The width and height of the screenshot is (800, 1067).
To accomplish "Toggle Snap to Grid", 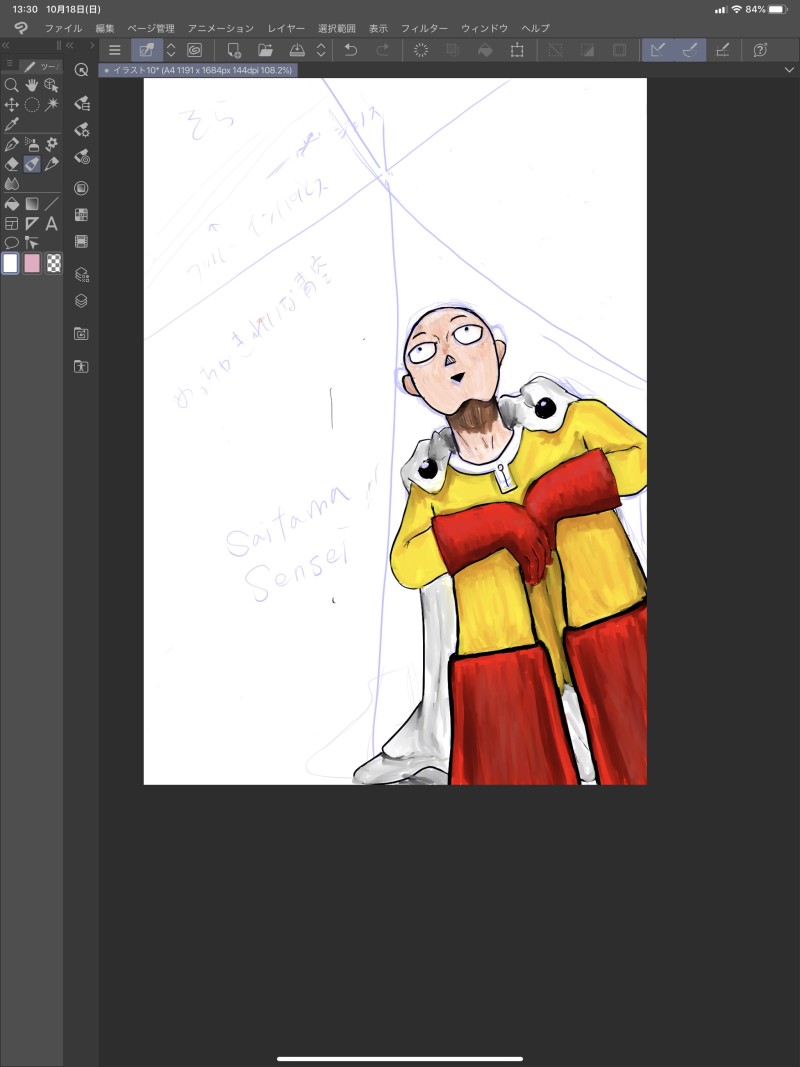I will (x=722, y=50).
